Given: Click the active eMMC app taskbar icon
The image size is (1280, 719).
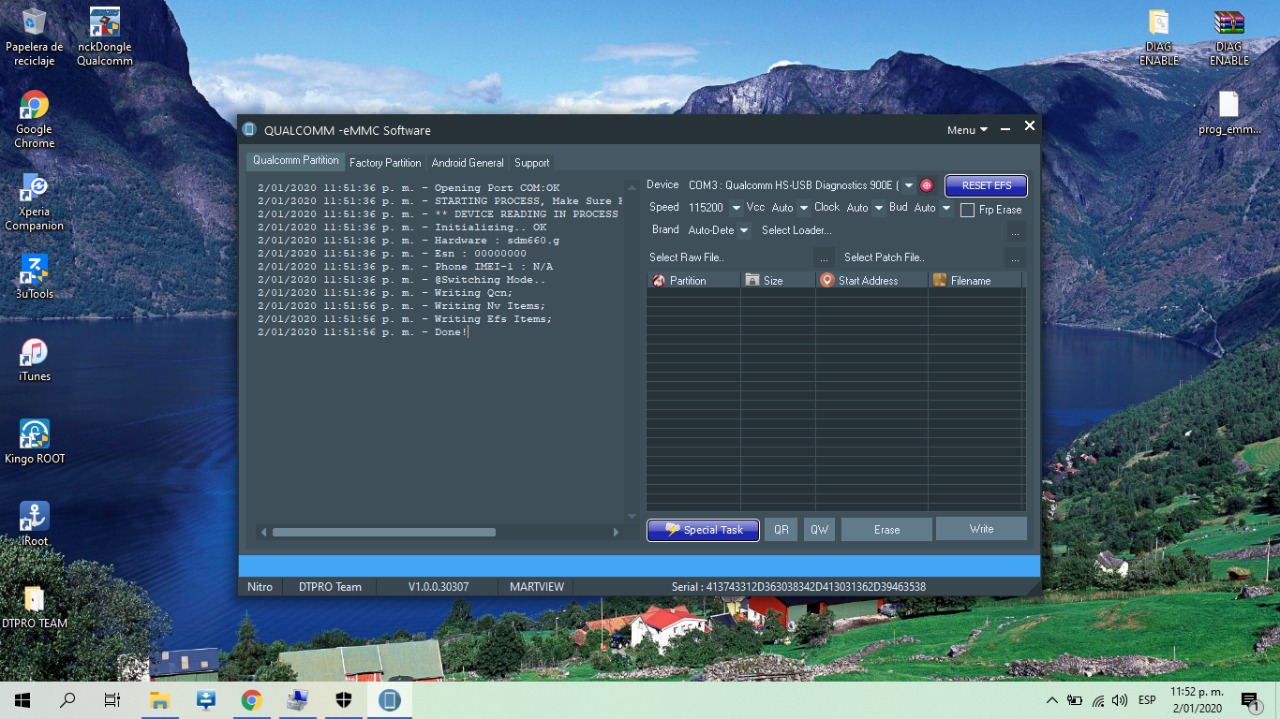Looking at the screenshot, I should point(389,700).
